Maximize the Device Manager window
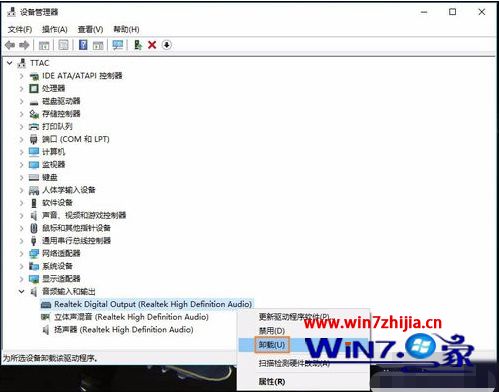 pos(453,12)
